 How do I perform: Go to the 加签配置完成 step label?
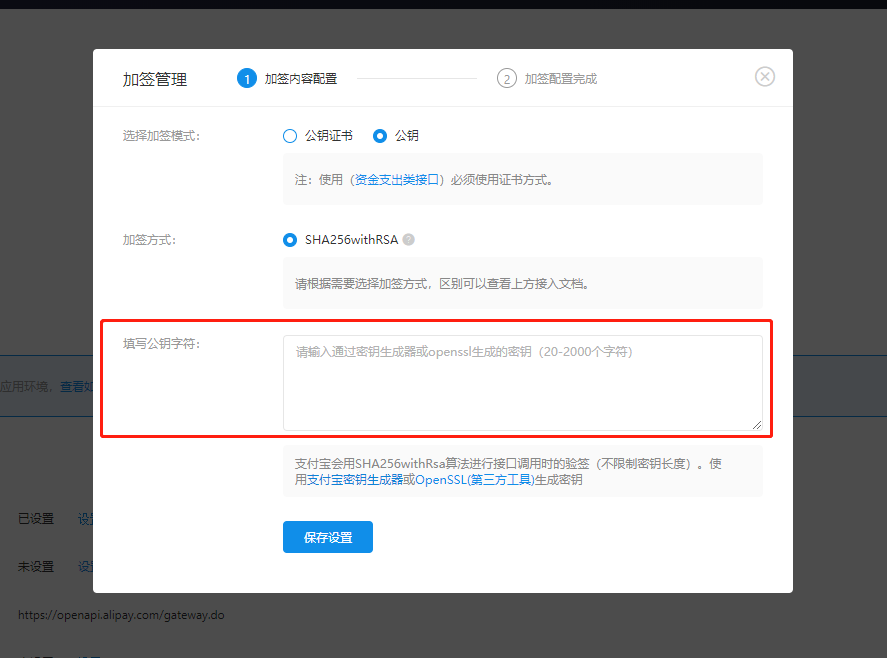click(561, 78)
